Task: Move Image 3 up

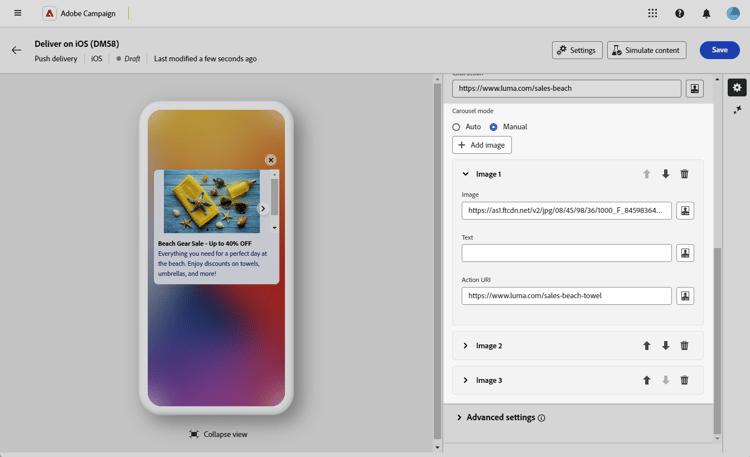Action: [647, 380]
